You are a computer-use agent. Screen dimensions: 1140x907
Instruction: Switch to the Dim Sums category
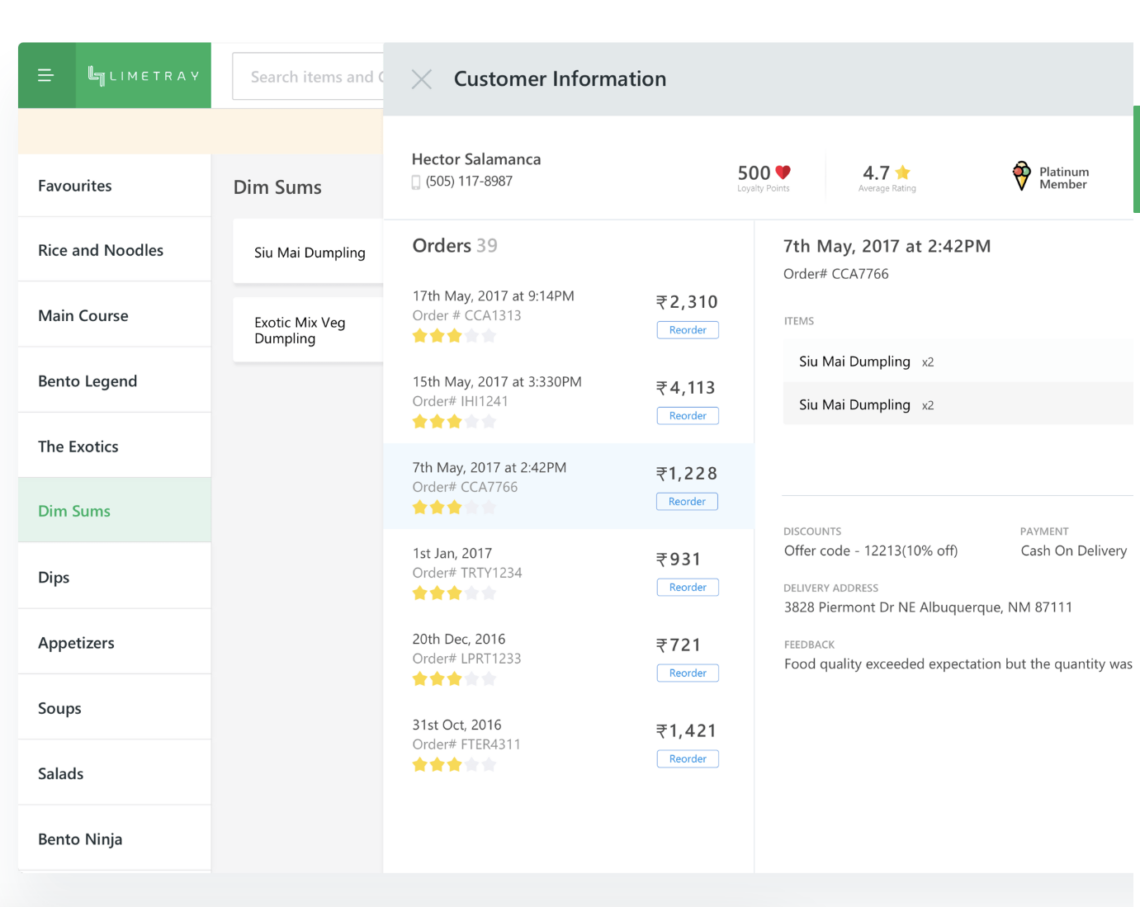pos(74,510)
